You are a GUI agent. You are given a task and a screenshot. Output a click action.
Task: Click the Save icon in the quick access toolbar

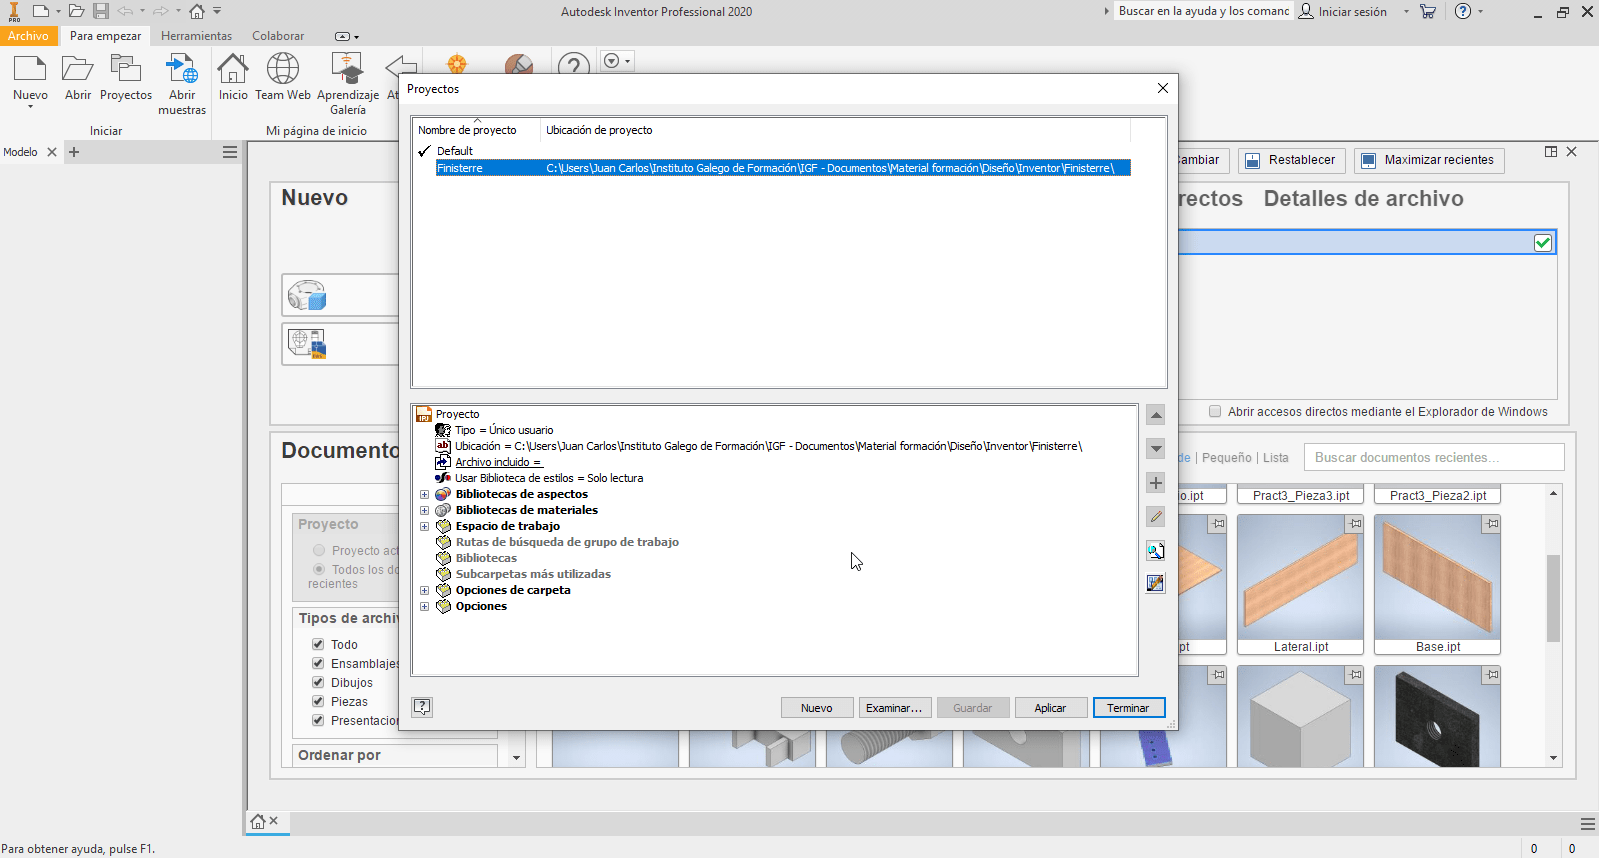coord(101,11)
